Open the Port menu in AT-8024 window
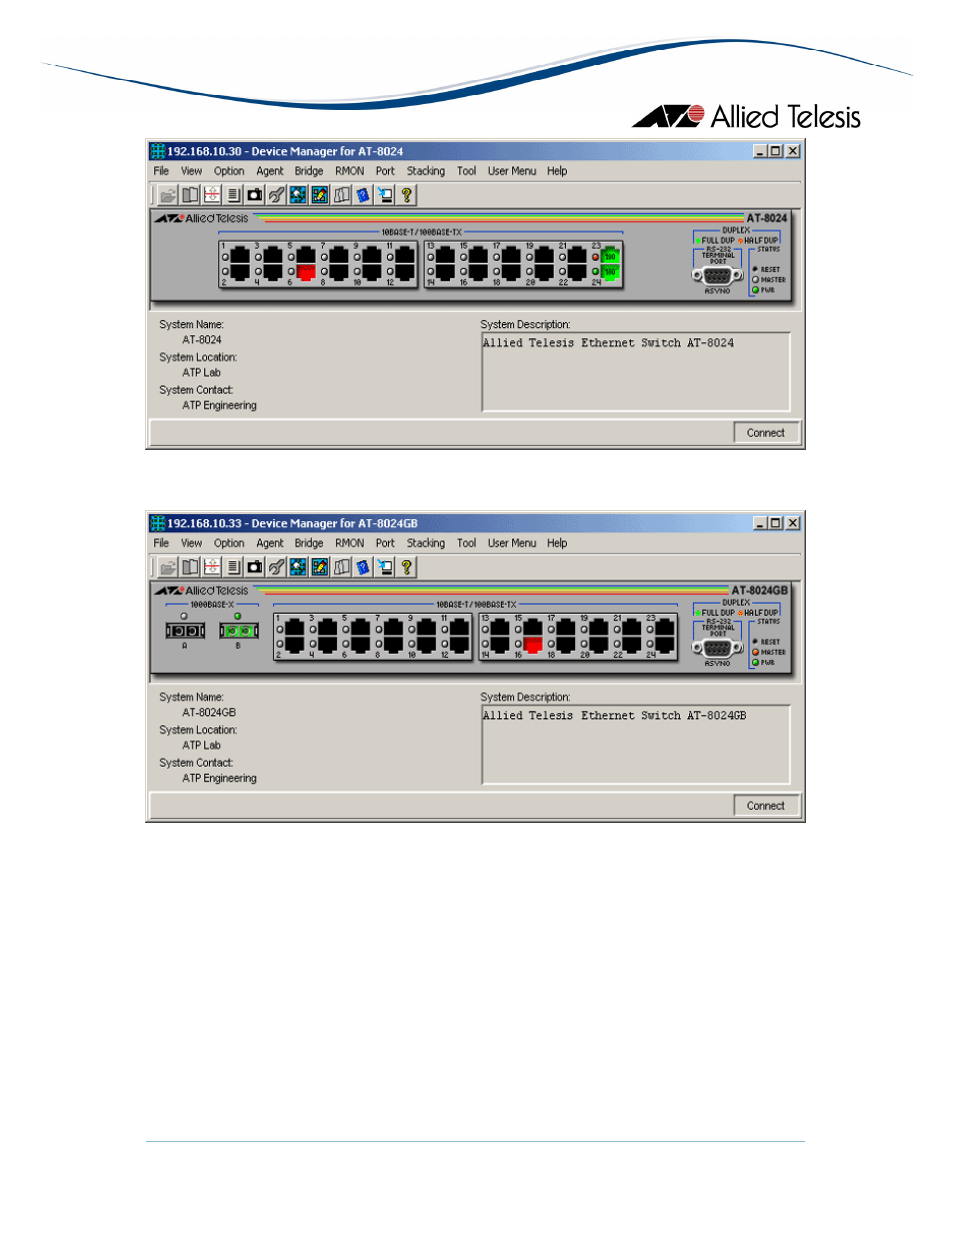Image resolution: width=954 pixels, height=1235 pixels. pos(385,171)
